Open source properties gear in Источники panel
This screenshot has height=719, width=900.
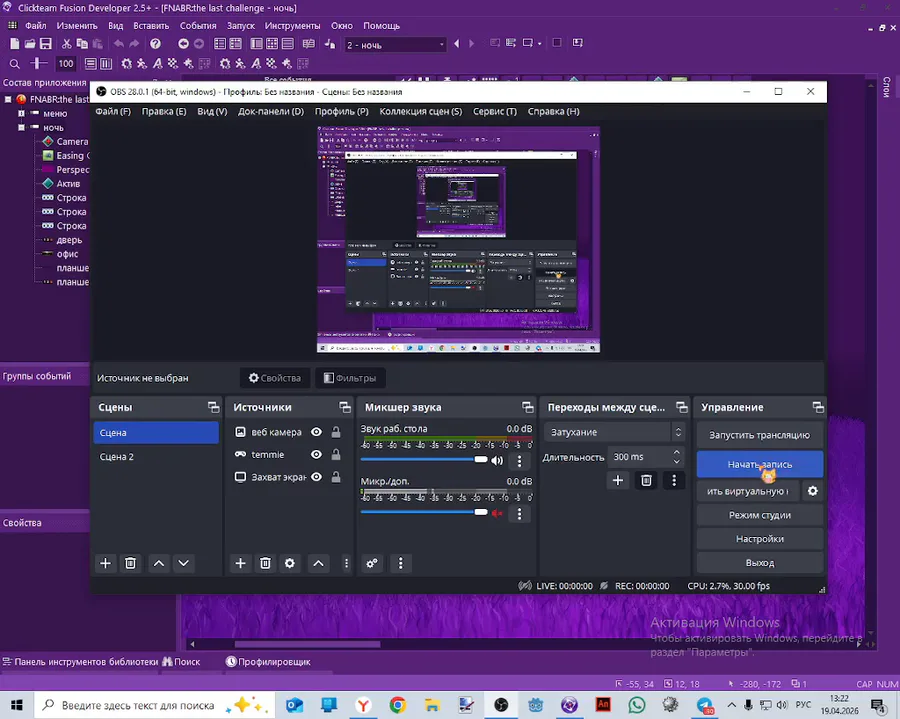click(290, 563)
